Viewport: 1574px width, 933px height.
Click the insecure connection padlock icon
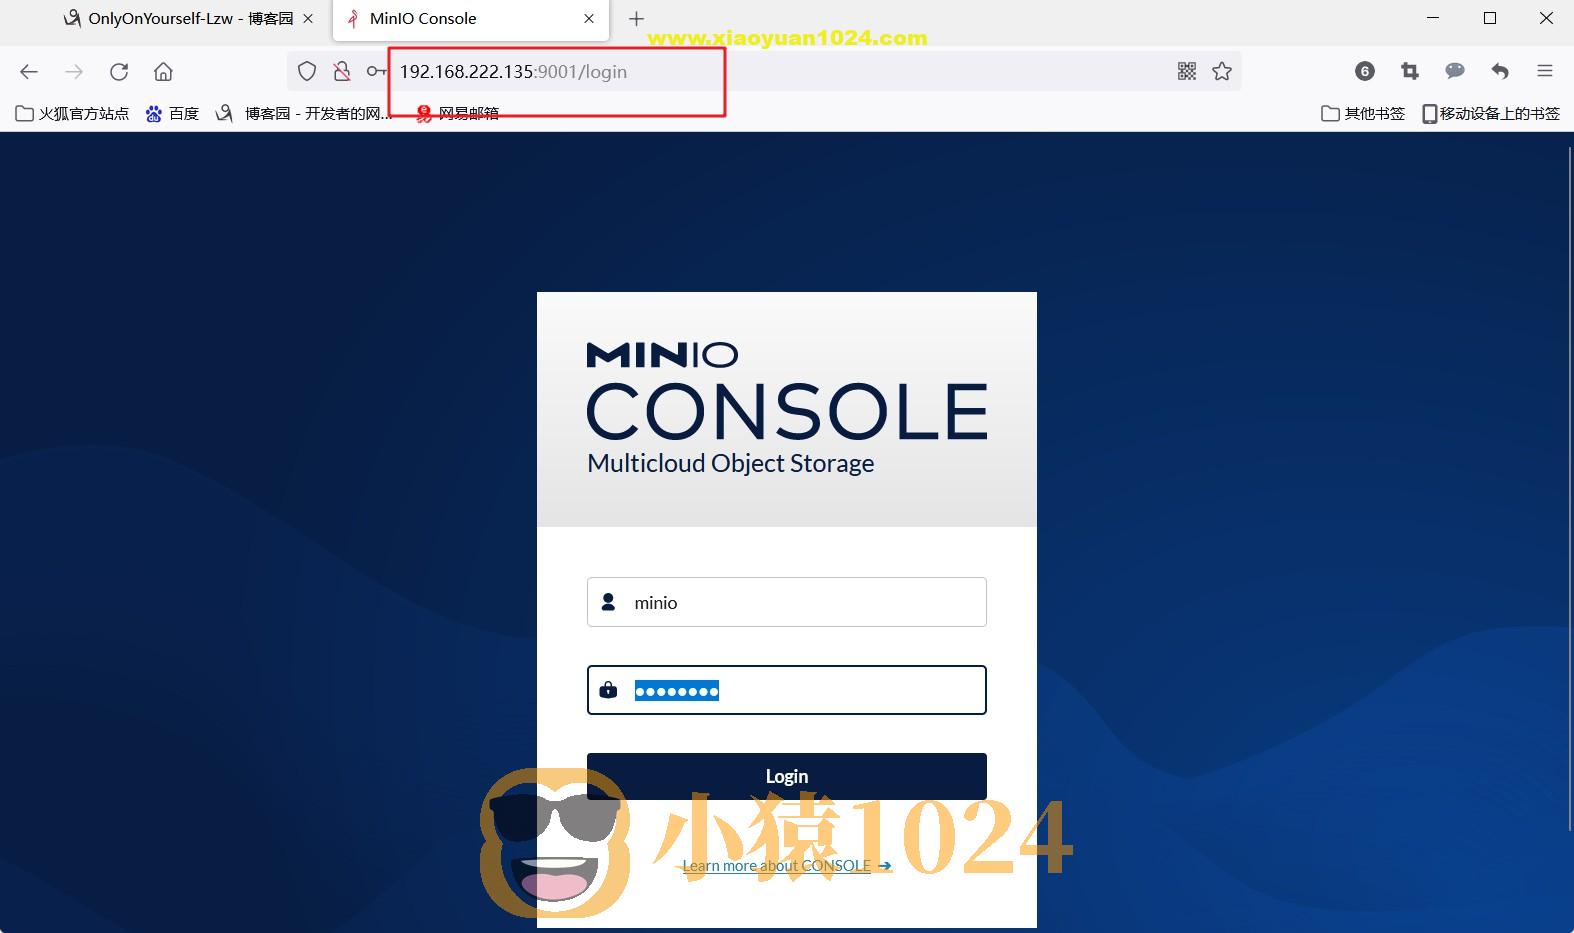click(x=342, y=71)
